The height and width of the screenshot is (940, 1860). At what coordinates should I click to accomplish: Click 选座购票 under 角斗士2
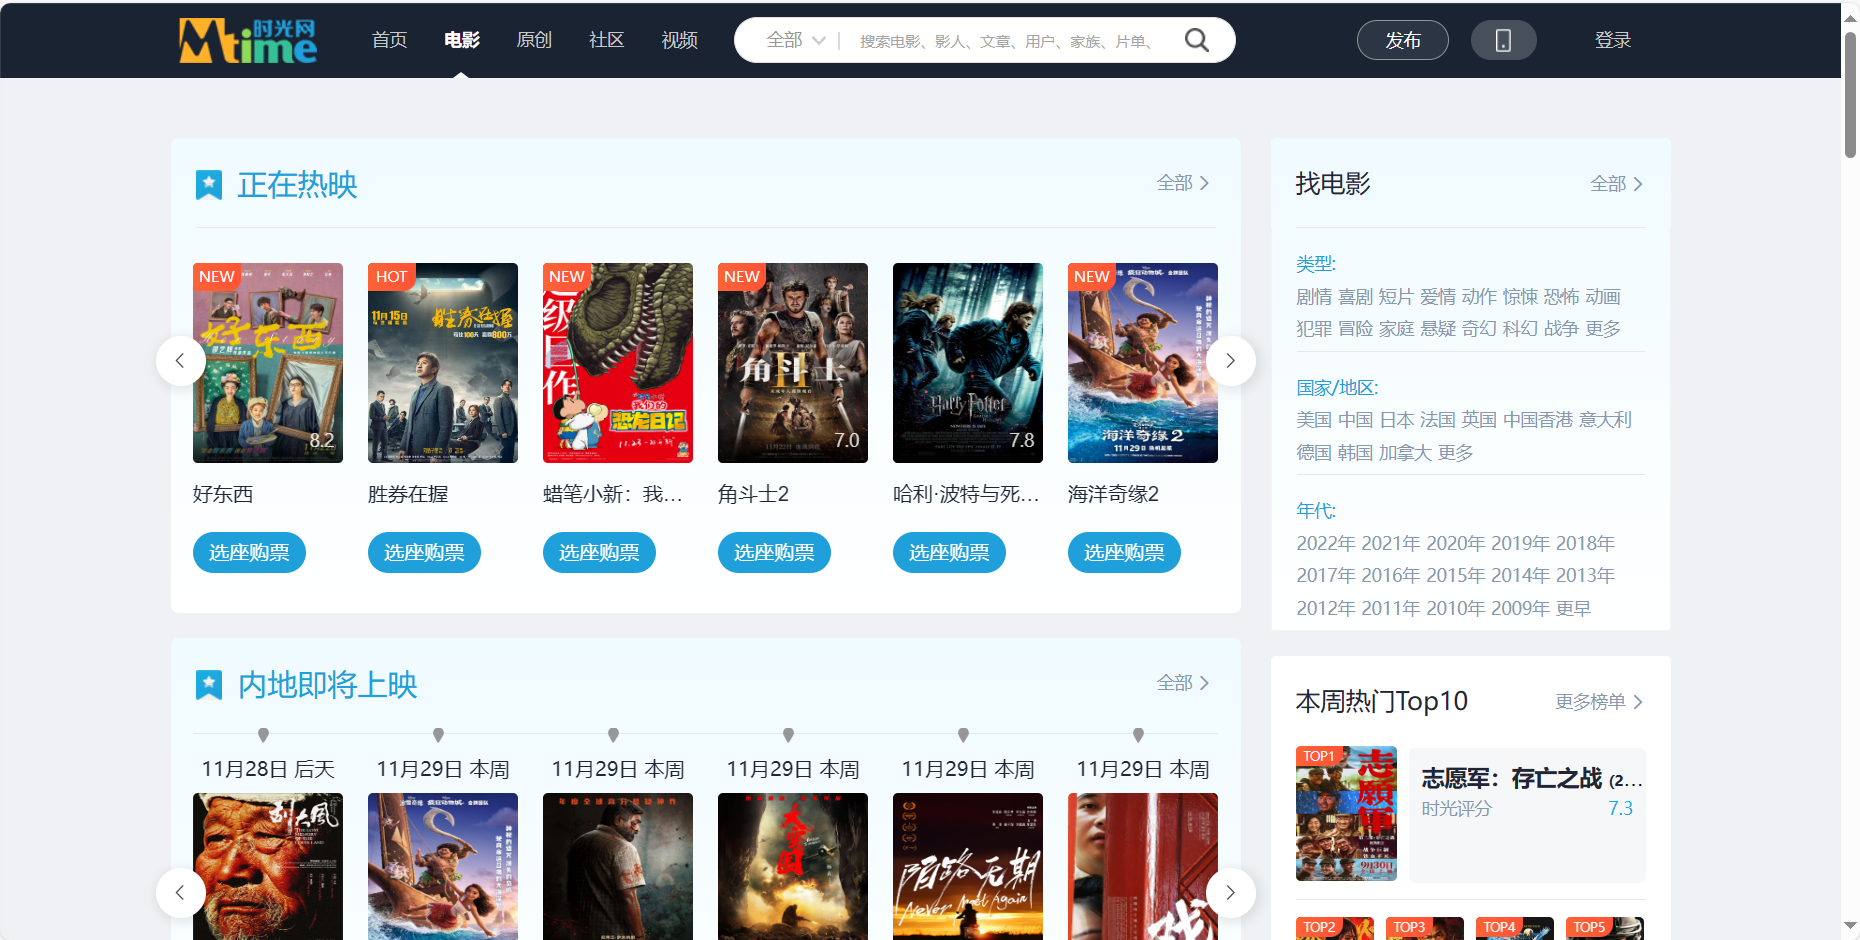point(773,553)
